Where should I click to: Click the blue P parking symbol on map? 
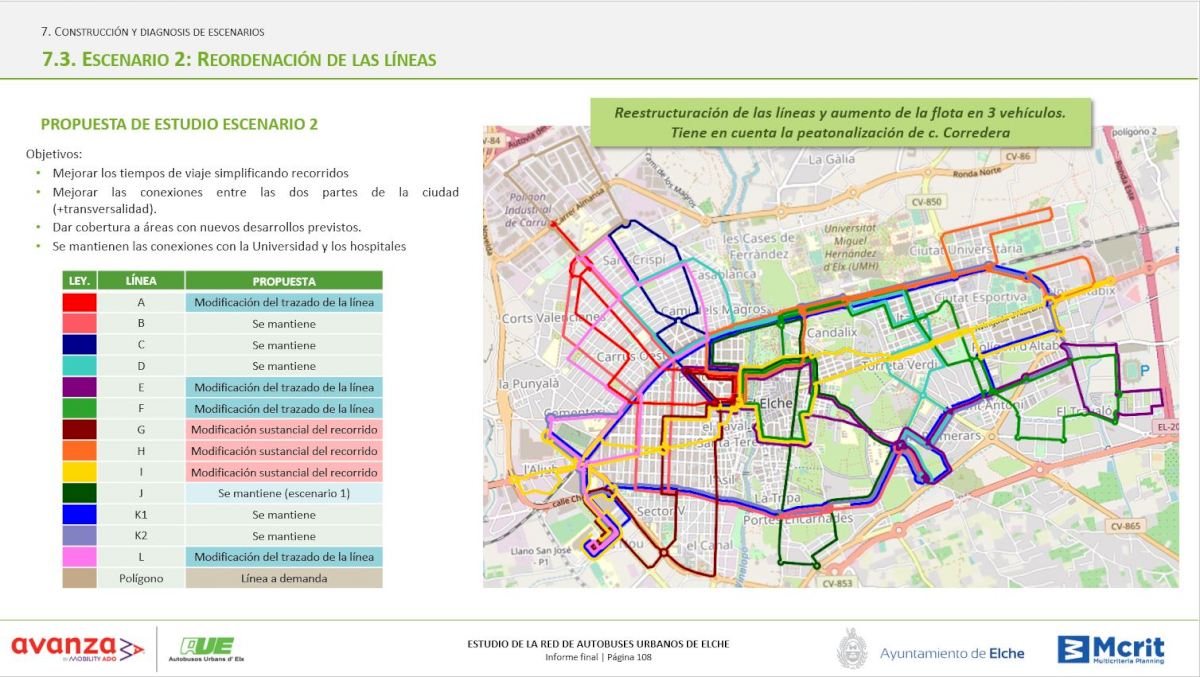pyautogui.click(x=1144, y=370)
